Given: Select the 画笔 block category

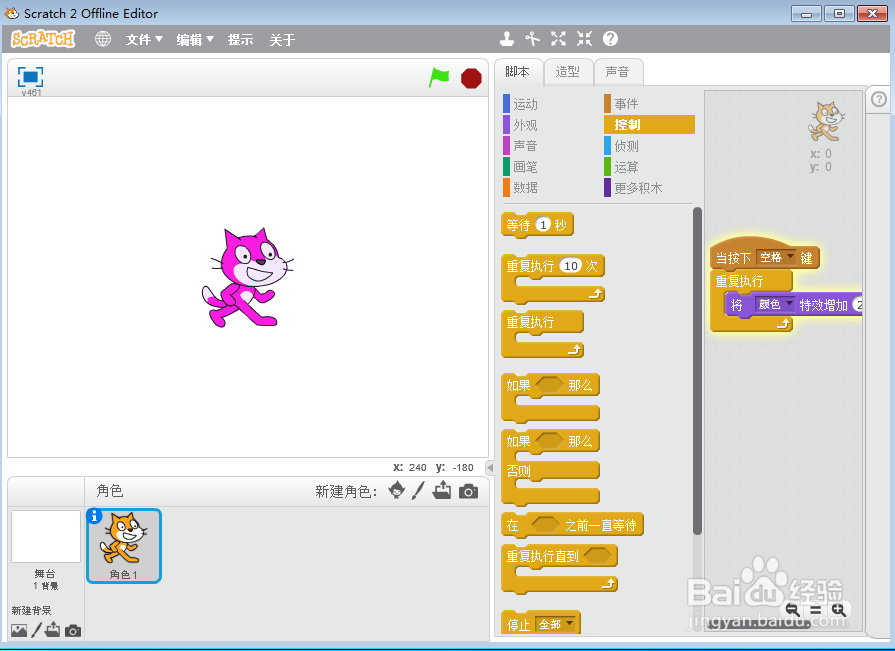Looking at the screenshot, I should point(521,167).
